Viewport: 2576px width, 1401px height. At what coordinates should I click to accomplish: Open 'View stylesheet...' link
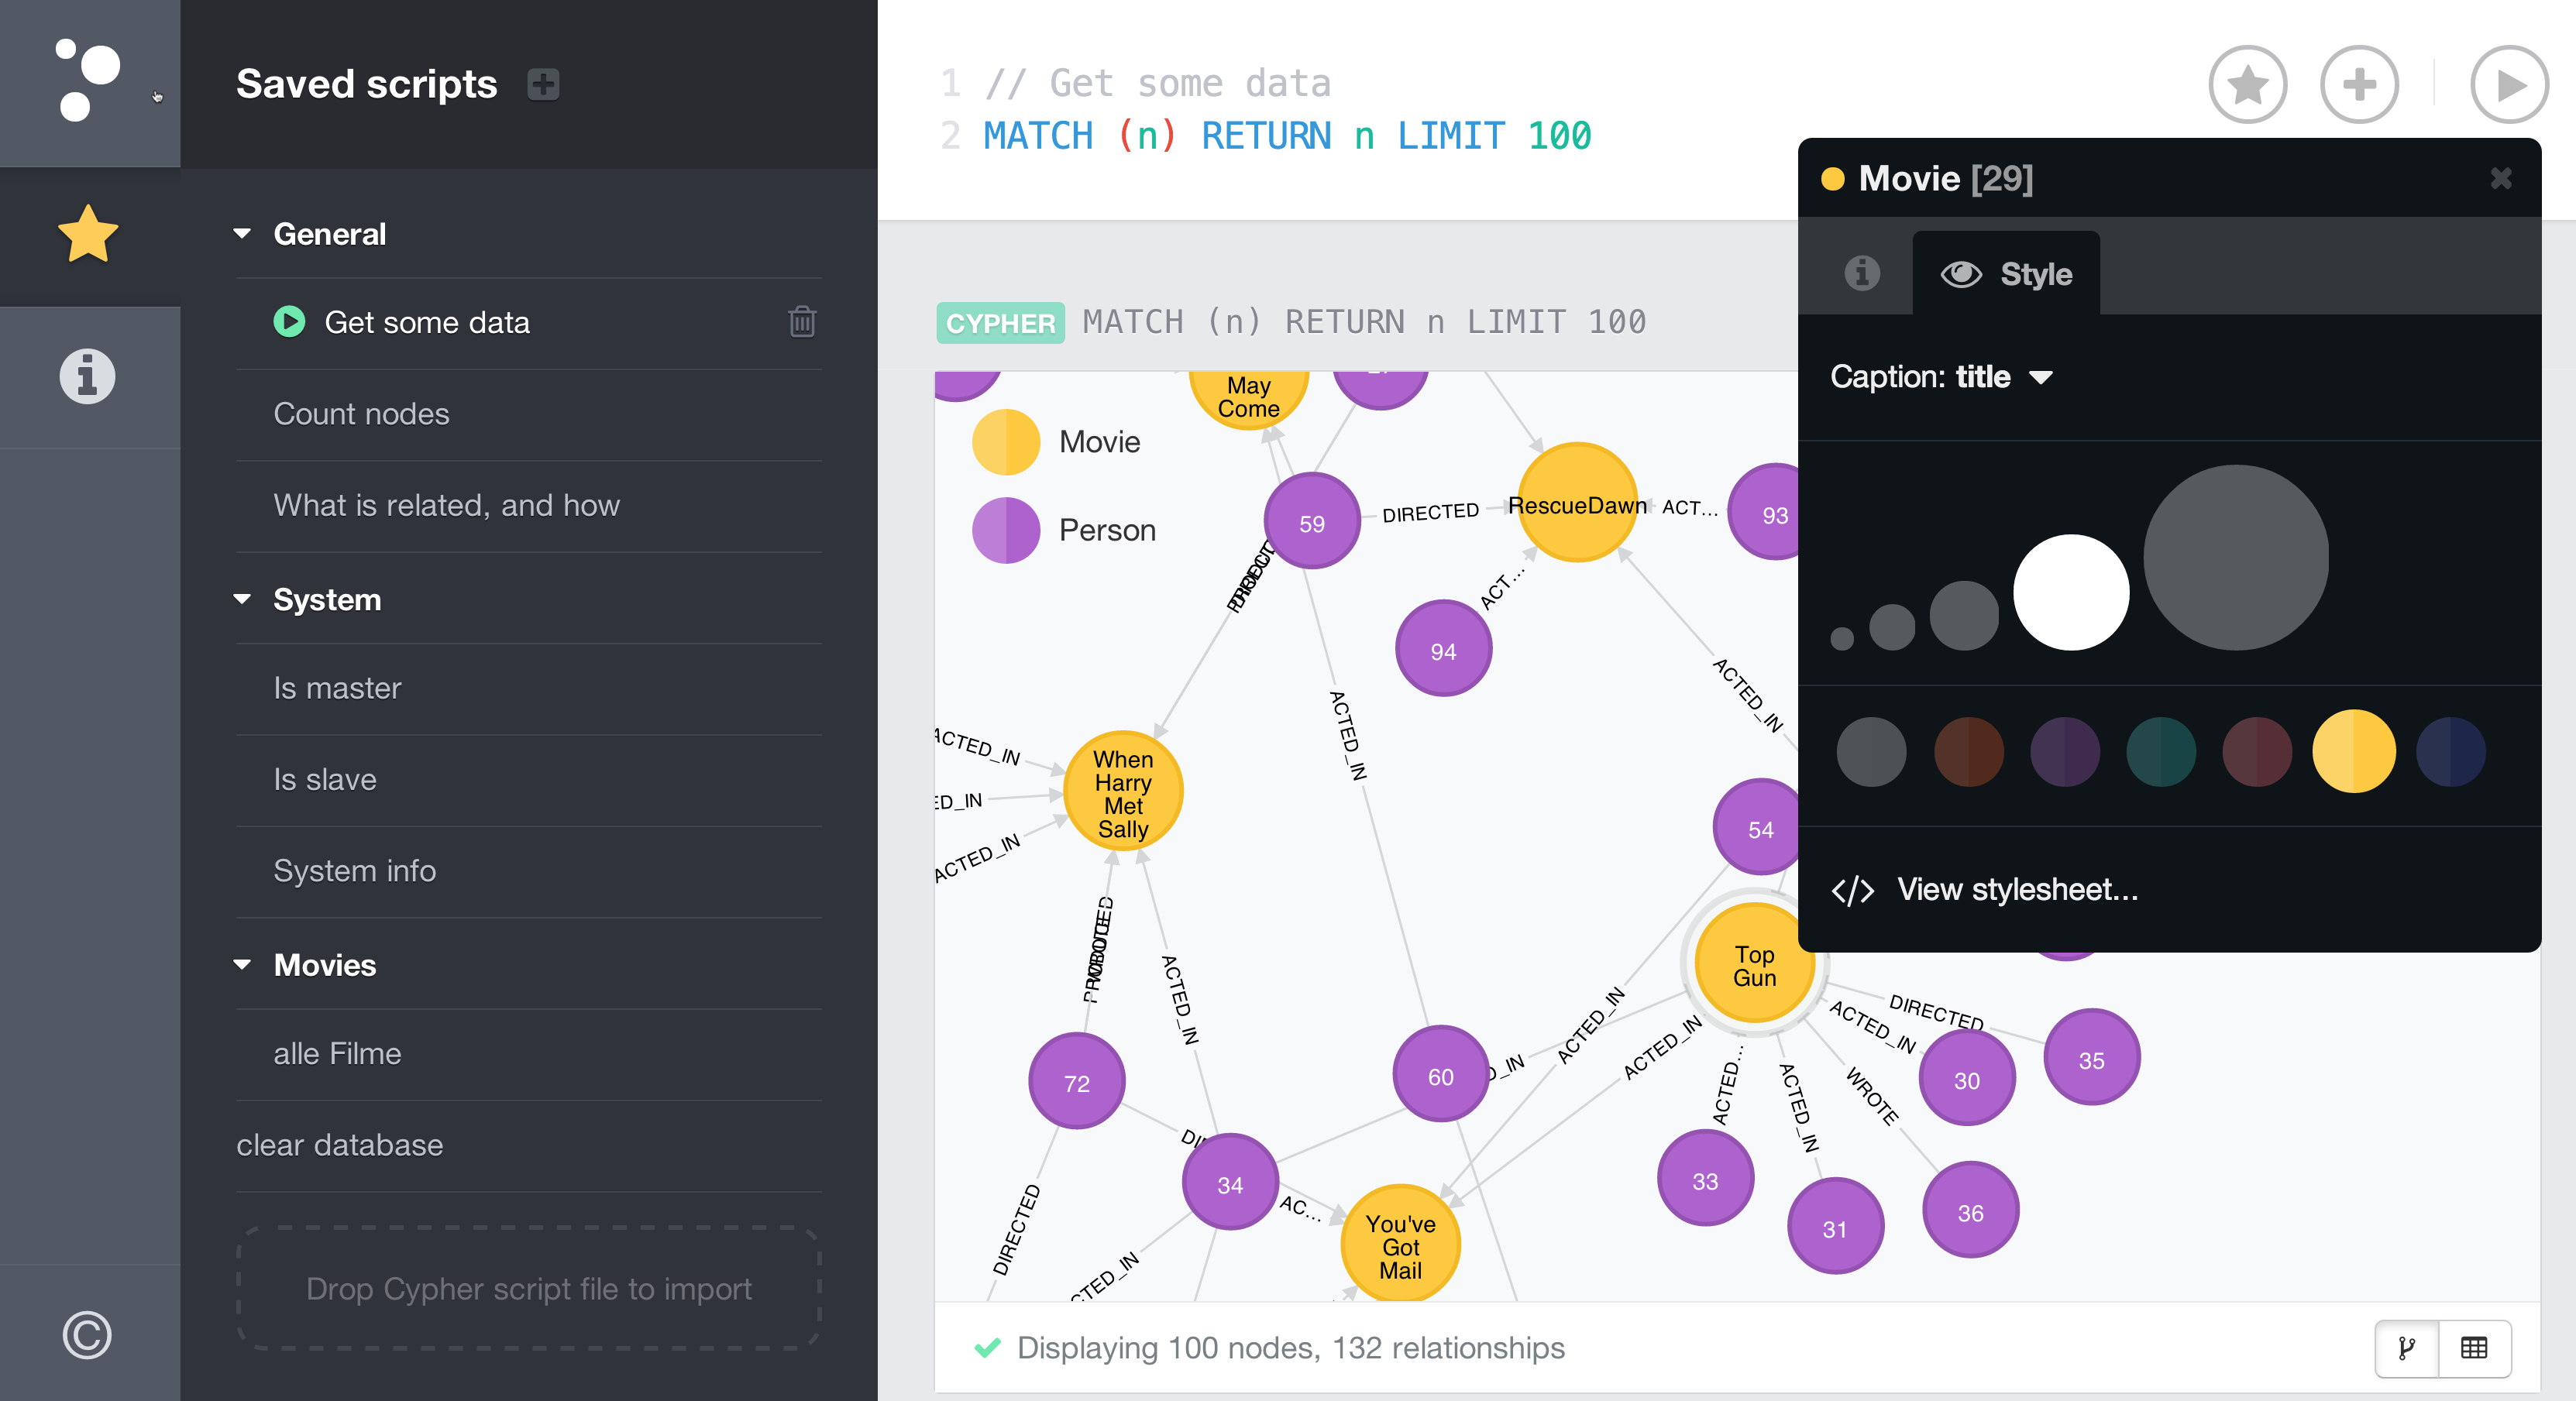(2014, 890)
